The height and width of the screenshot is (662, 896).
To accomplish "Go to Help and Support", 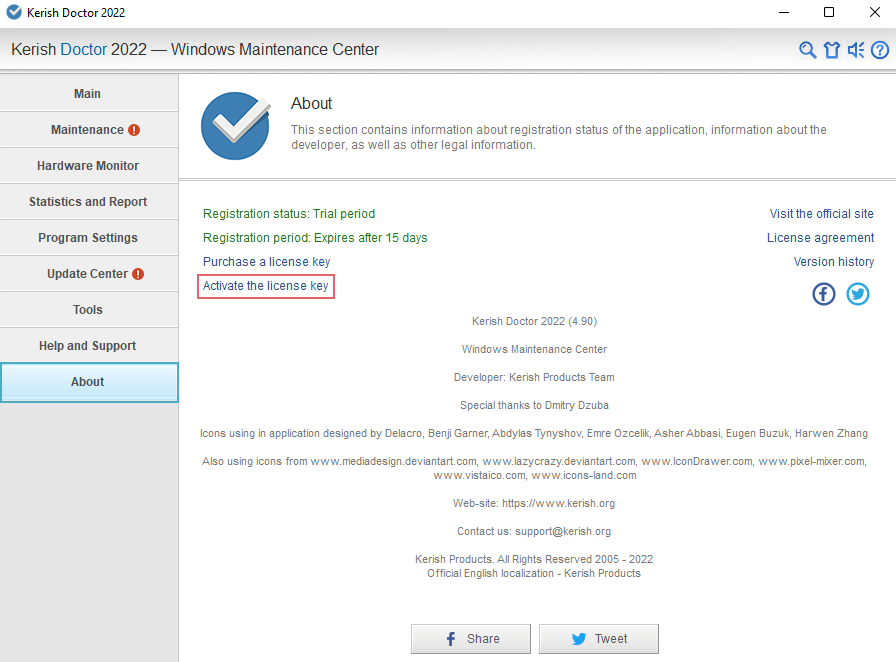I will pos(89,346).
